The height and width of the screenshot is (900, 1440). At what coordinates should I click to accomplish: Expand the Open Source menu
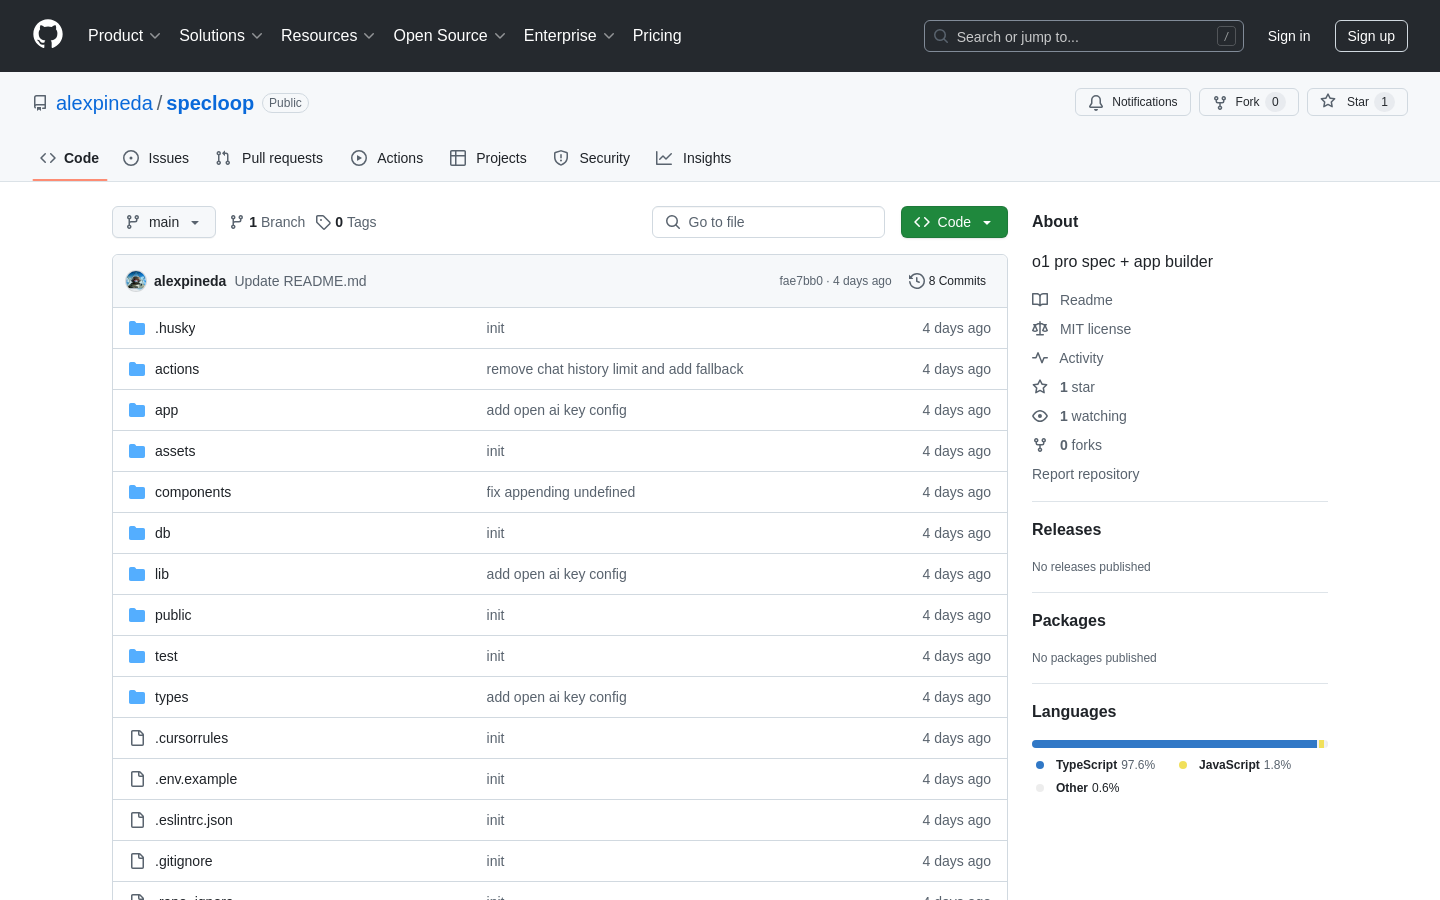(x=450, y=36)
